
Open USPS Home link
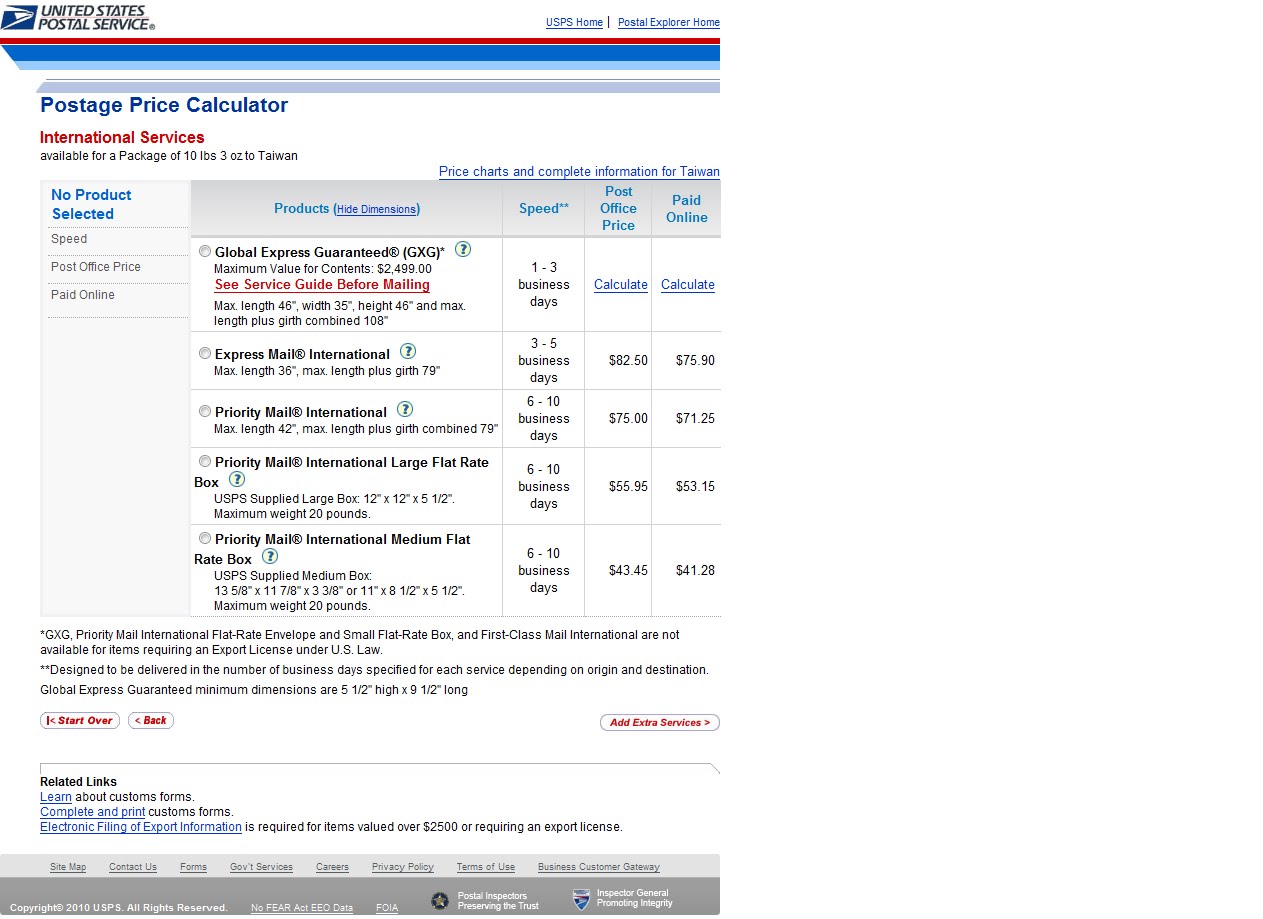pyautogui.click(x=574, y=22)
